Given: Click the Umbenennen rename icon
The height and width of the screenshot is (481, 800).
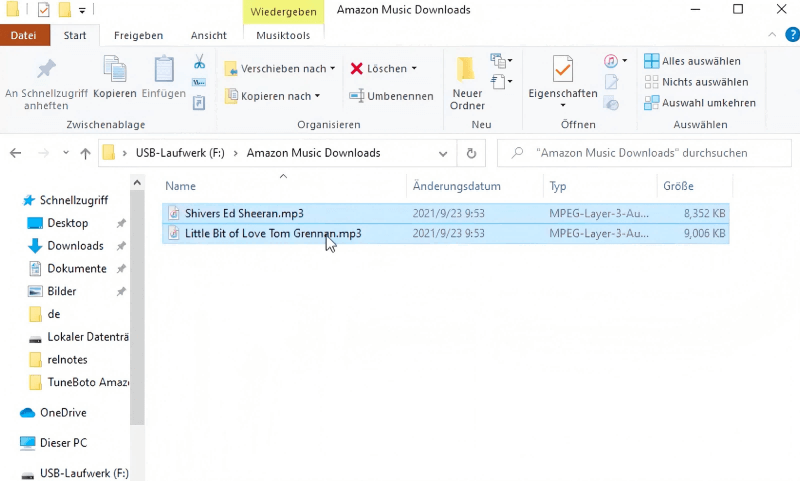Looking at the screenshot, I should 357,96.
